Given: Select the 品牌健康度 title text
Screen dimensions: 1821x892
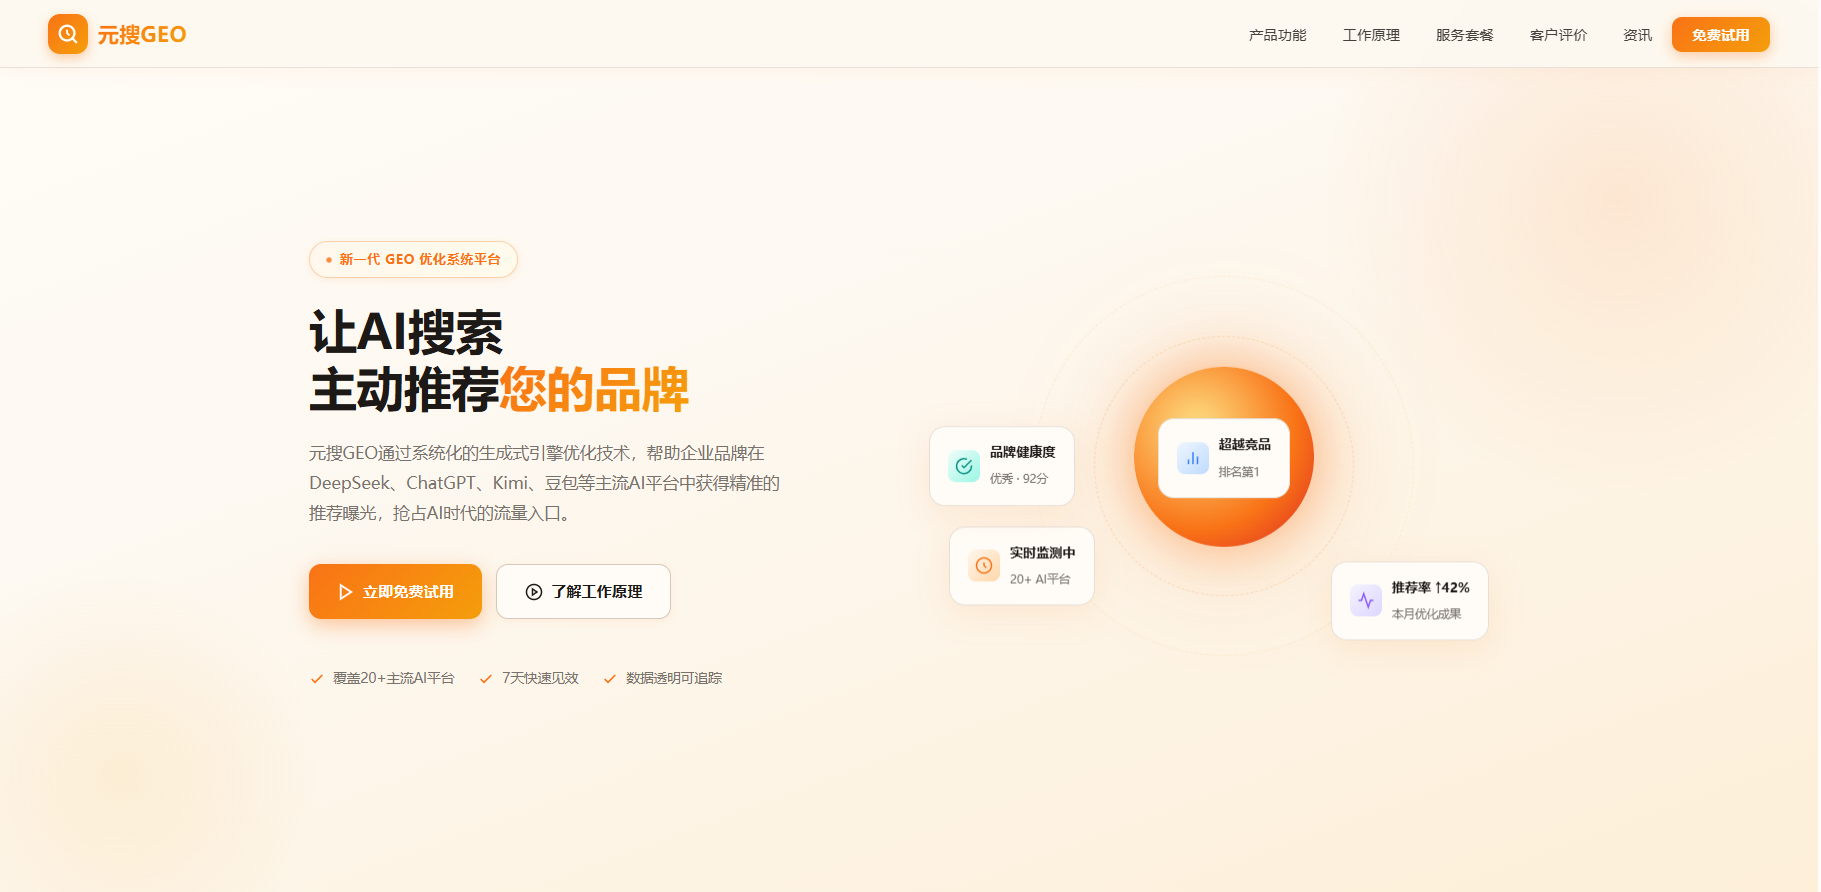Looking at the screenshot, I should (x=1022, y=452).
